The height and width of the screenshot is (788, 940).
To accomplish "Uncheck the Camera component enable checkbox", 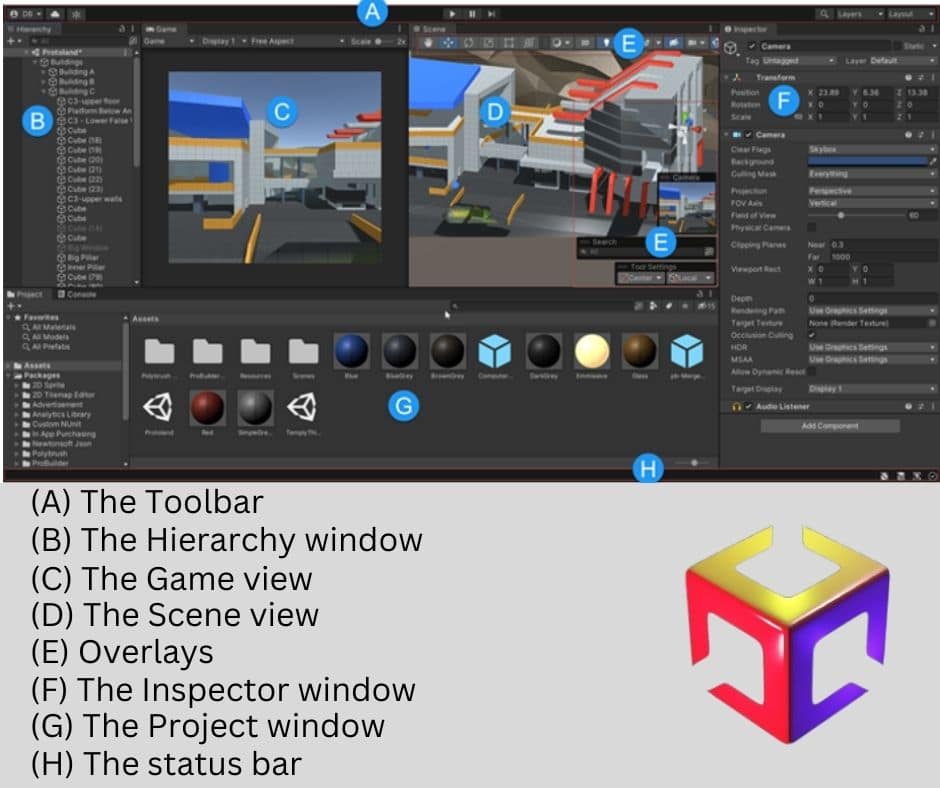I will coord(749,135).
